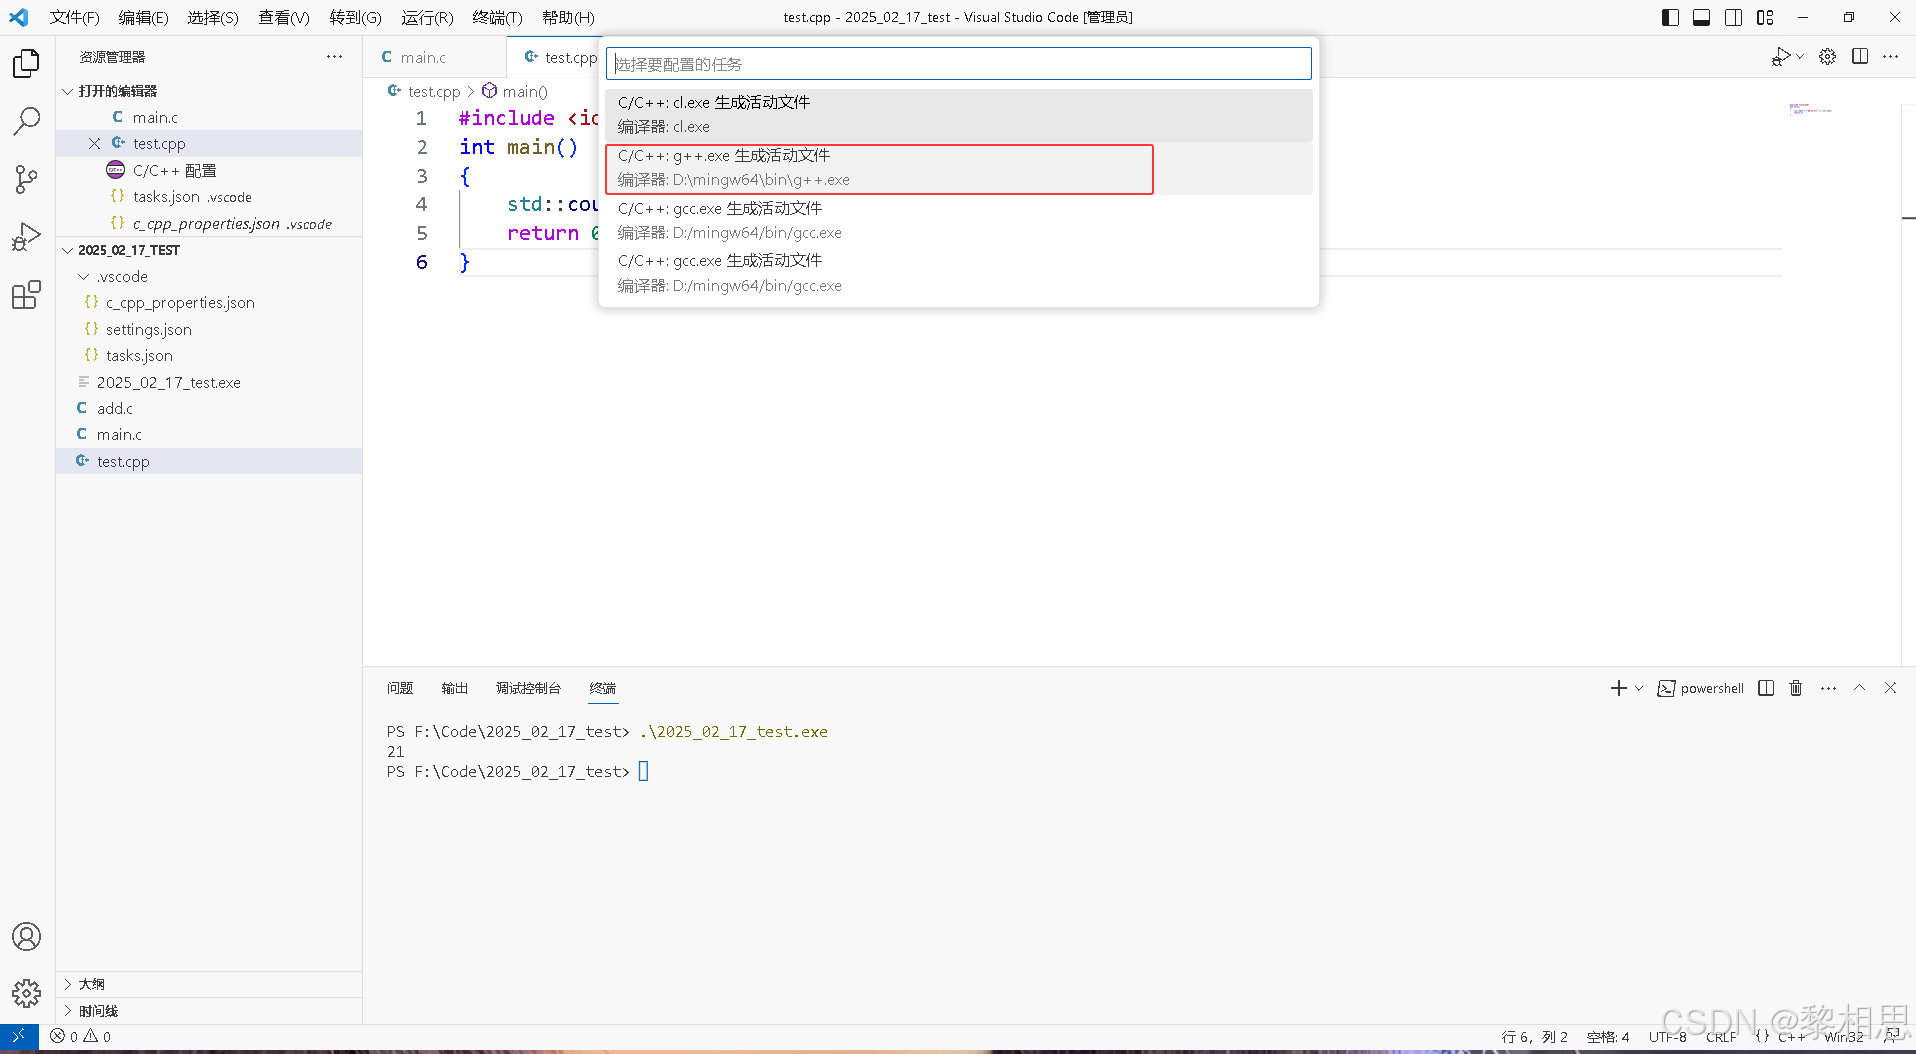The height and width of the screenshot is (1054, 1916).
Task: Open the Selection menu
Action: point(213,17)
